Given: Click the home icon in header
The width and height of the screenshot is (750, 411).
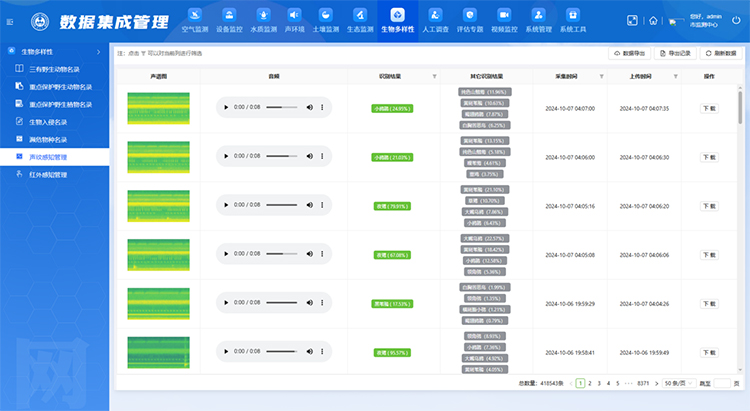Looking at the screenshot, I should click(x=653, y=20).
